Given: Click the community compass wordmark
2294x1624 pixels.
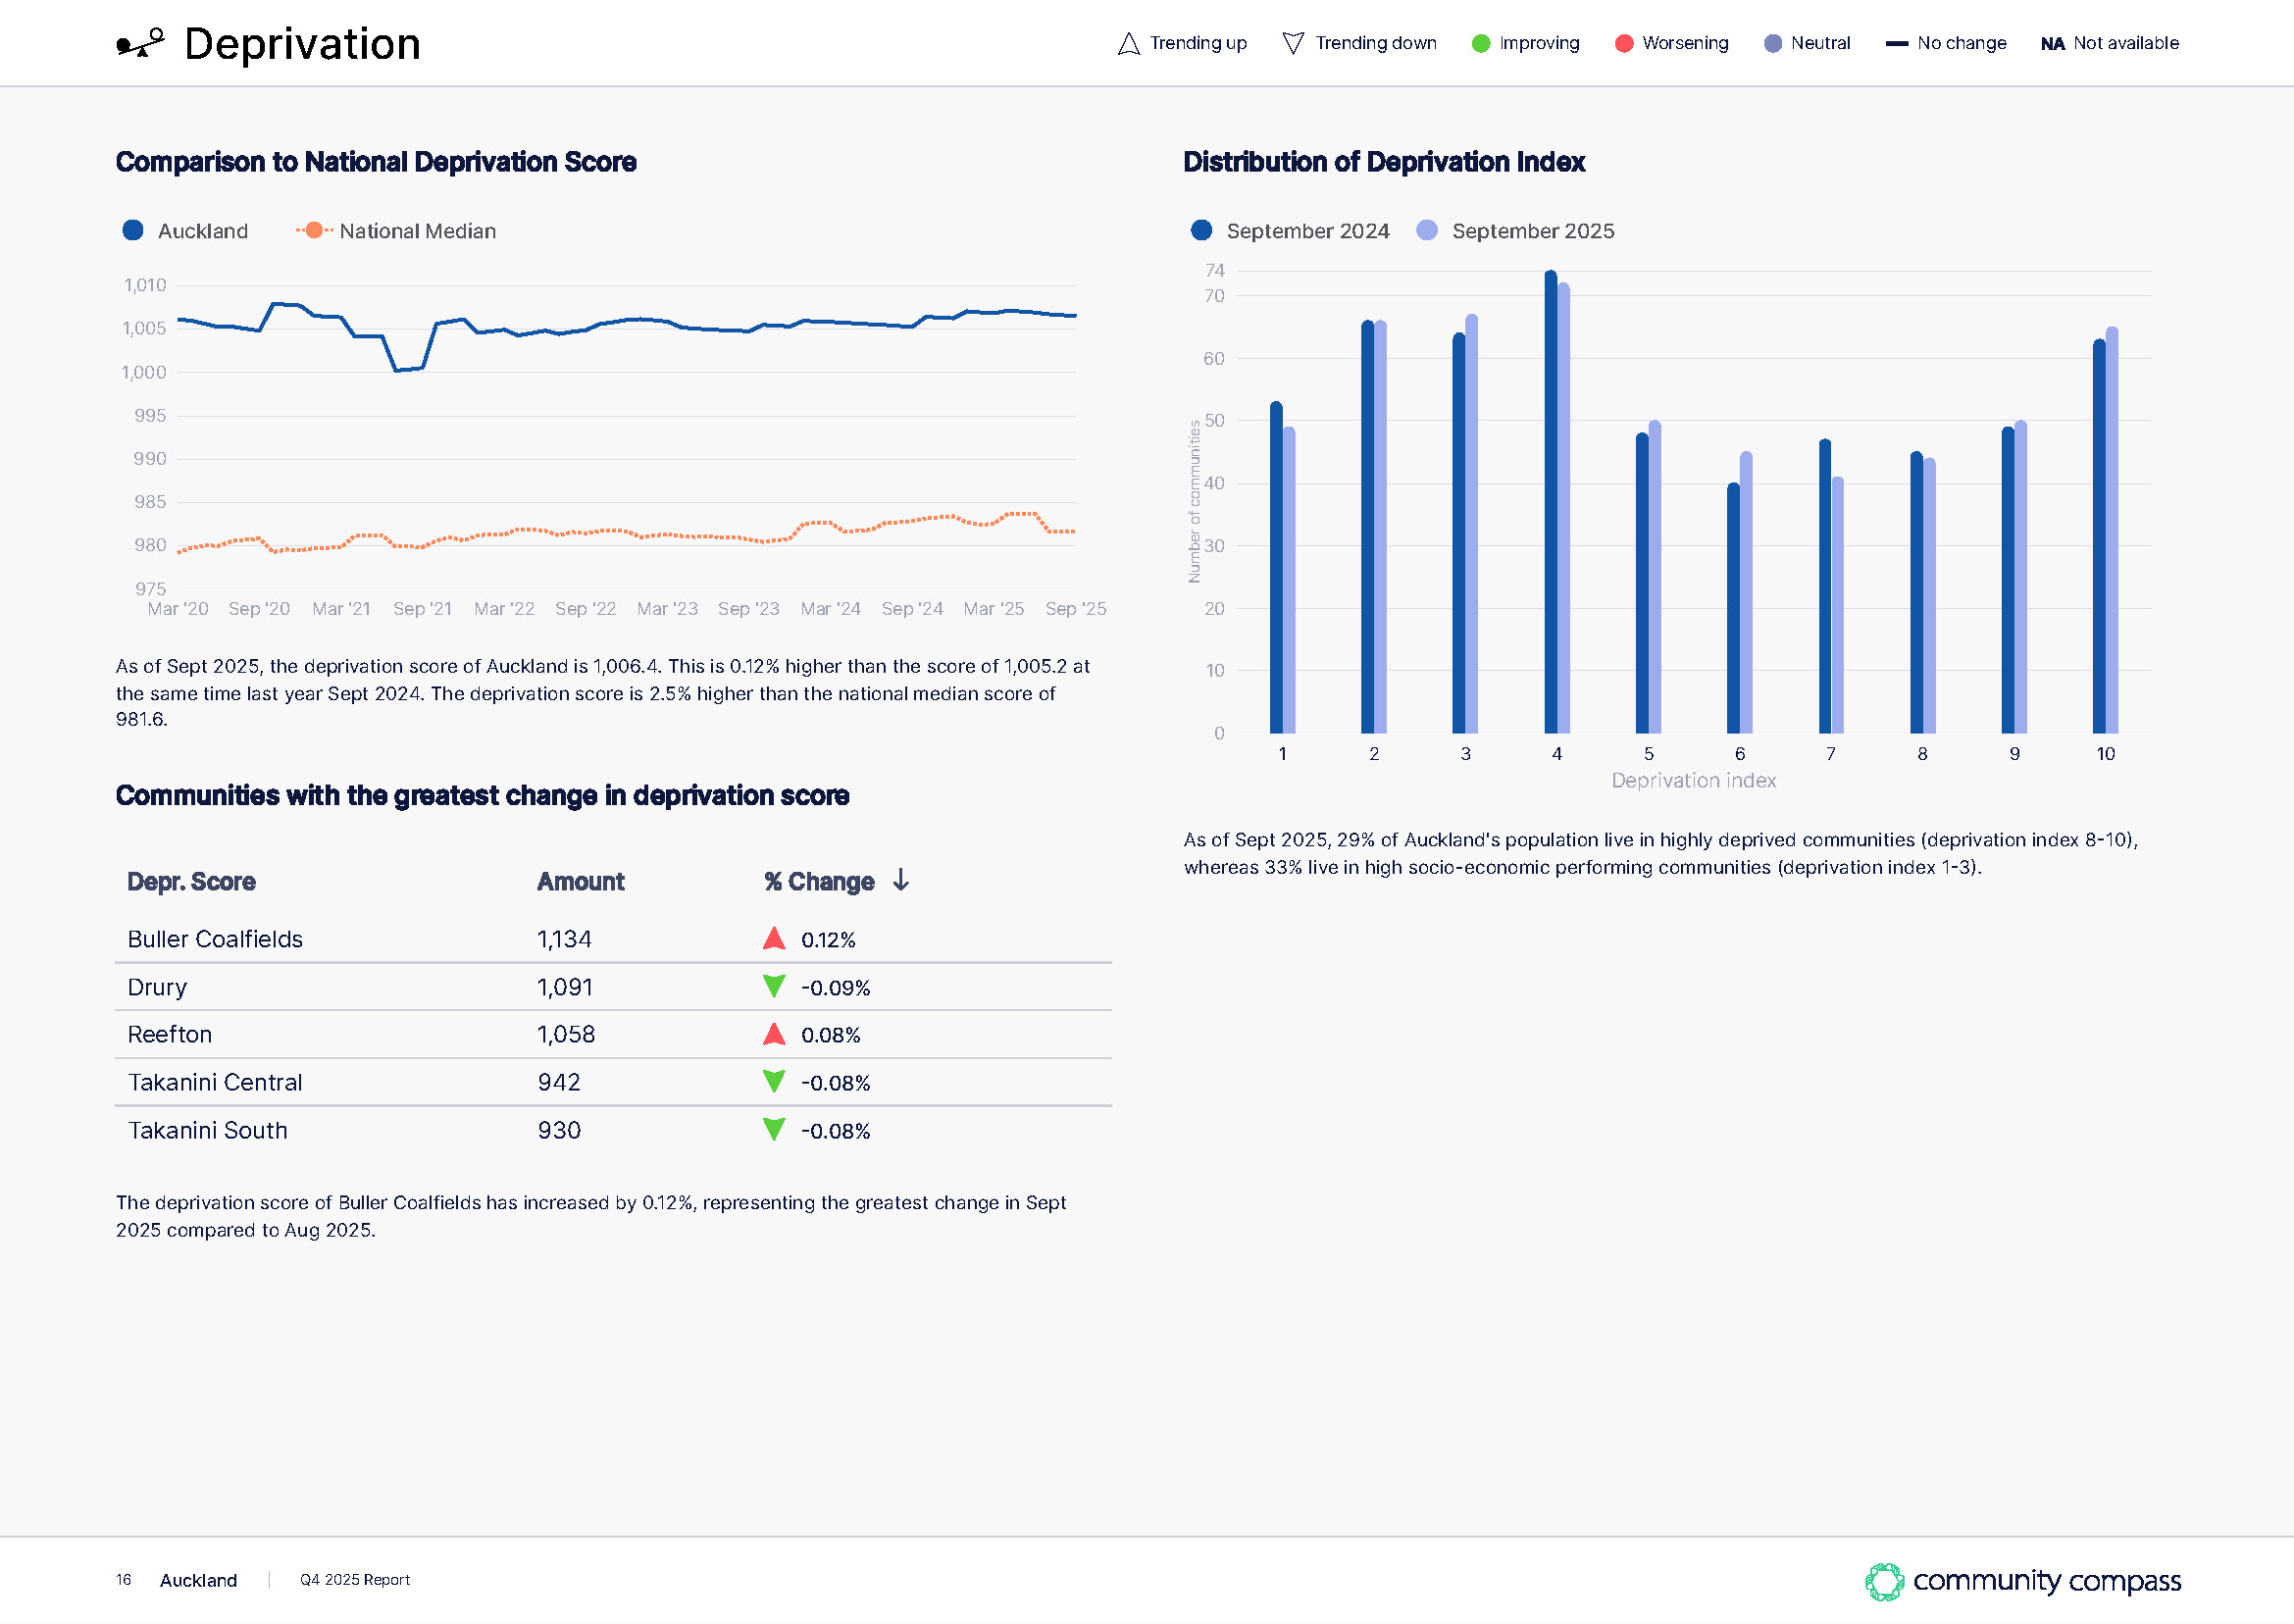Looking at the screenshot, I should tap(2046, 1581).
